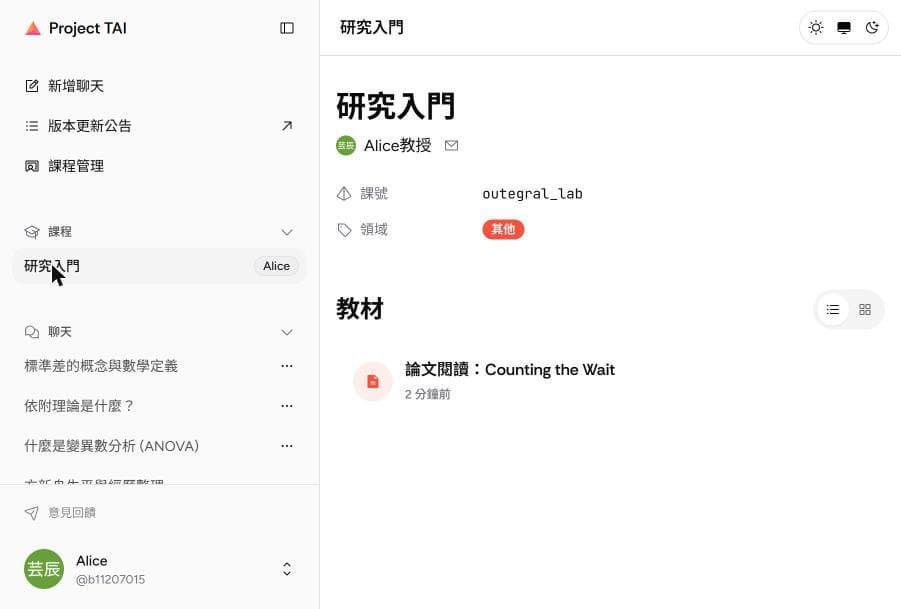Viewport: 901px width, 609px height.
Task: Collapse the sidebar with the panel icon
Action: pos(287,28)
